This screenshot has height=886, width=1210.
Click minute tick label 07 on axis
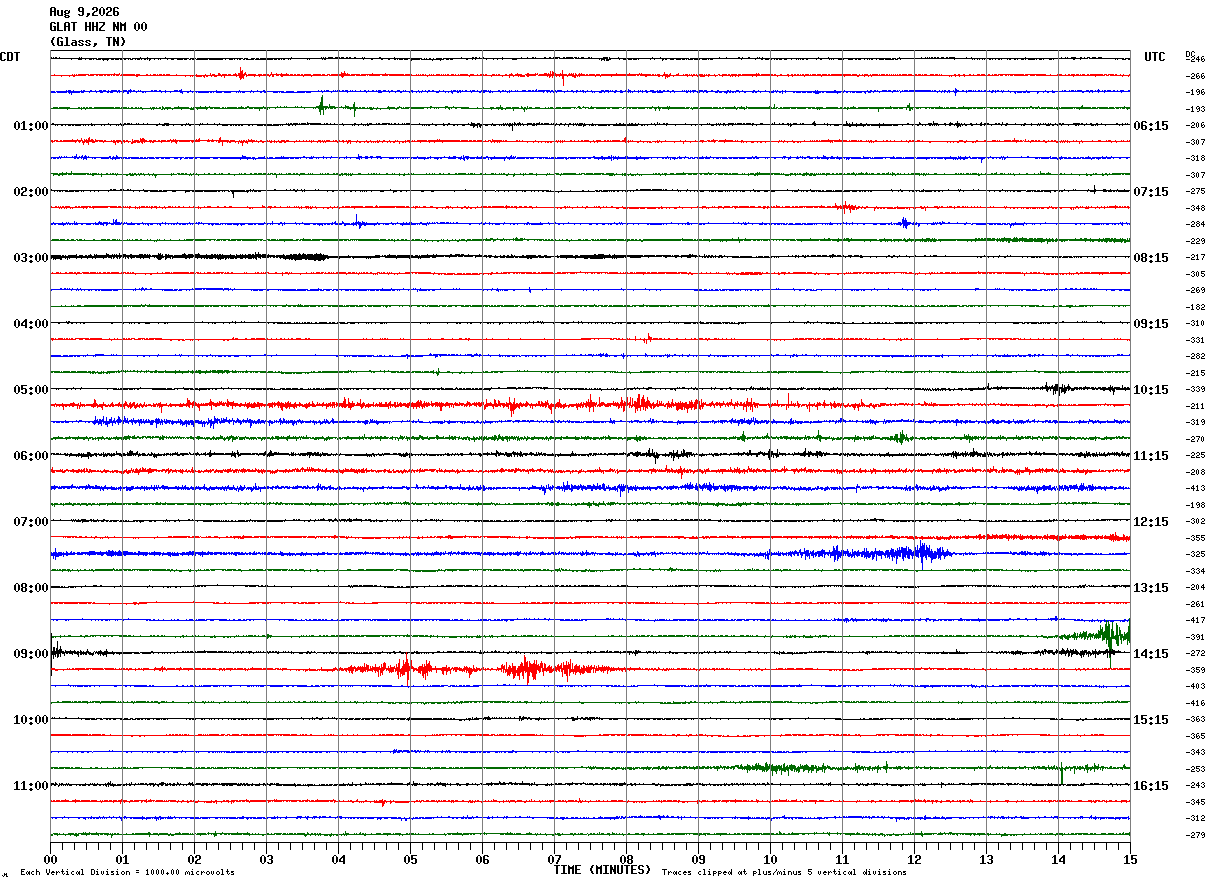tap(554, 859)
